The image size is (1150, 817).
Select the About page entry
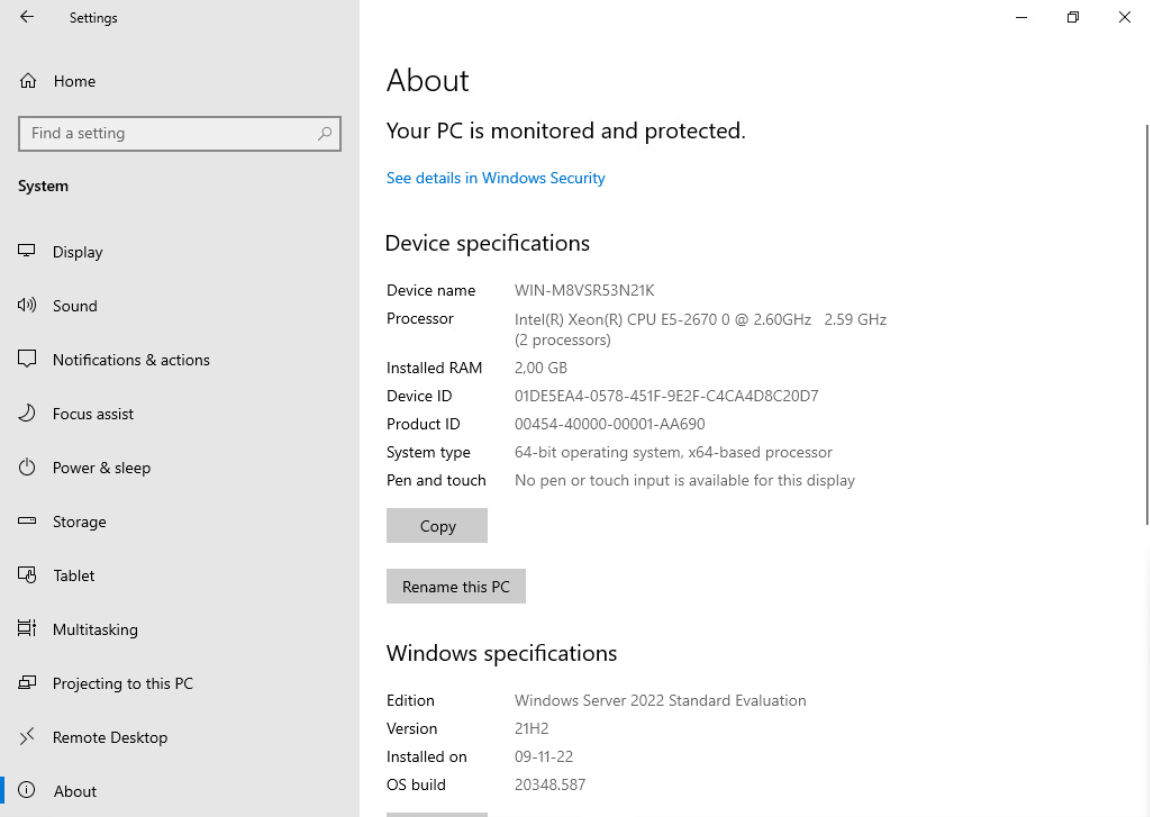(x=180, y=791)
